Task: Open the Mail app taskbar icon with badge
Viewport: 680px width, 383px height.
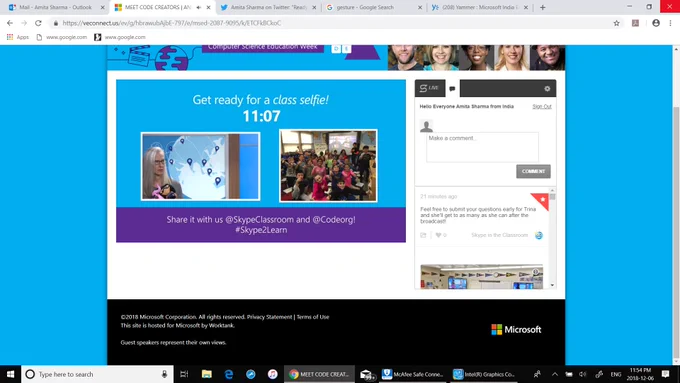Action: [x=367, y=374]
